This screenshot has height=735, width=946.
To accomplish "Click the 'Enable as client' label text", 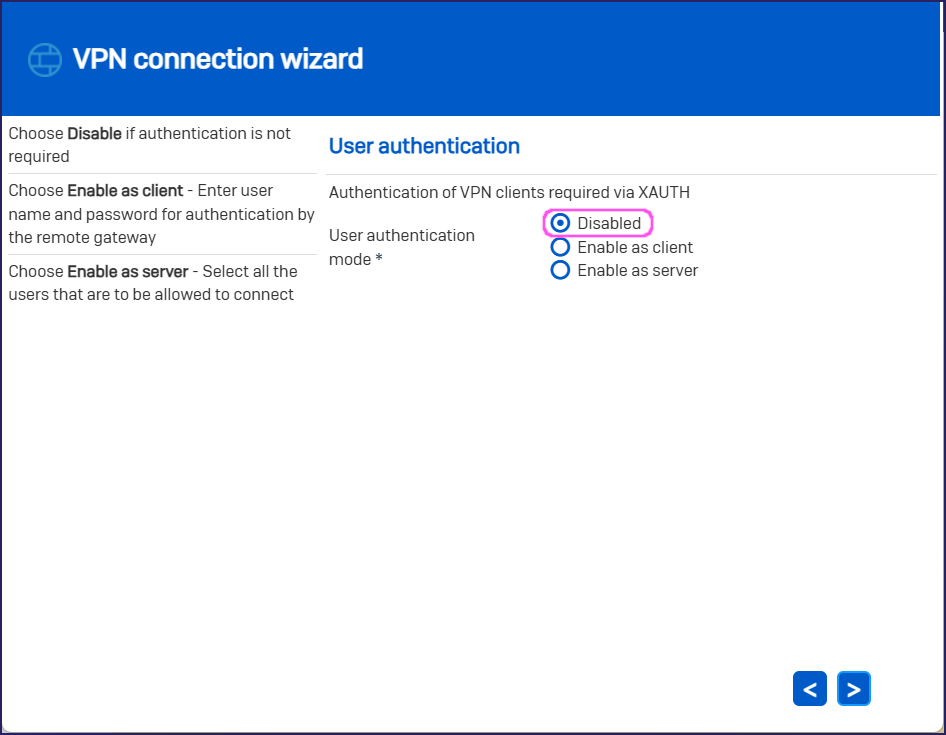I will (635, 247).
